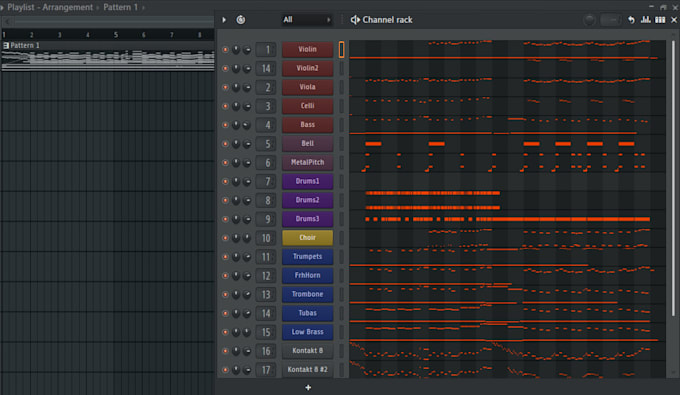Open the Violin2 channel button
This screenshot has width=680, height=395.
[x=307, y=68]
